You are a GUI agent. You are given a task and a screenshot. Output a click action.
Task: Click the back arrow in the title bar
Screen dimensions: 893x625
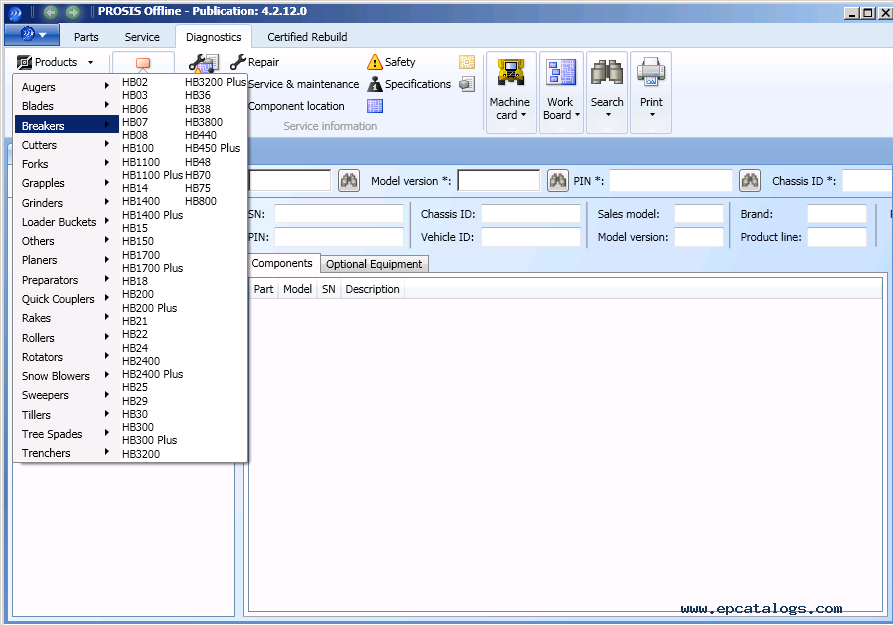pos(51,11)
